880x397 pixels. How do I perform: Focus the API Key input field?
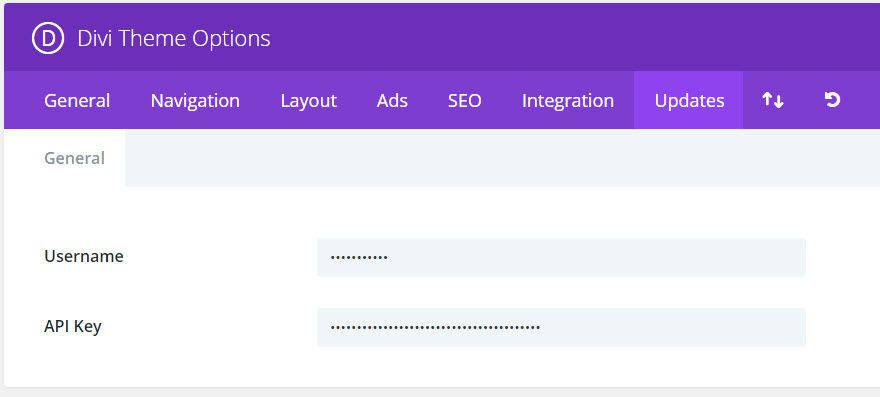click(561, 327)
